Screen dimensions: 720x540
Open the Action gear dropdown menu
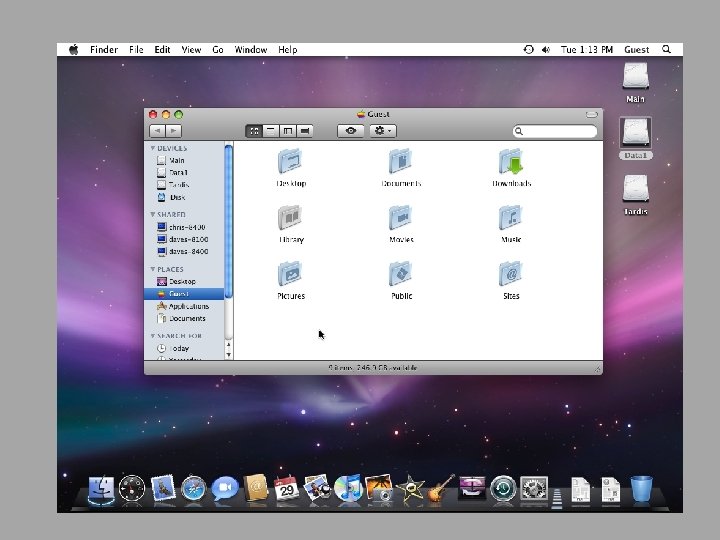[x=382, y=131]
